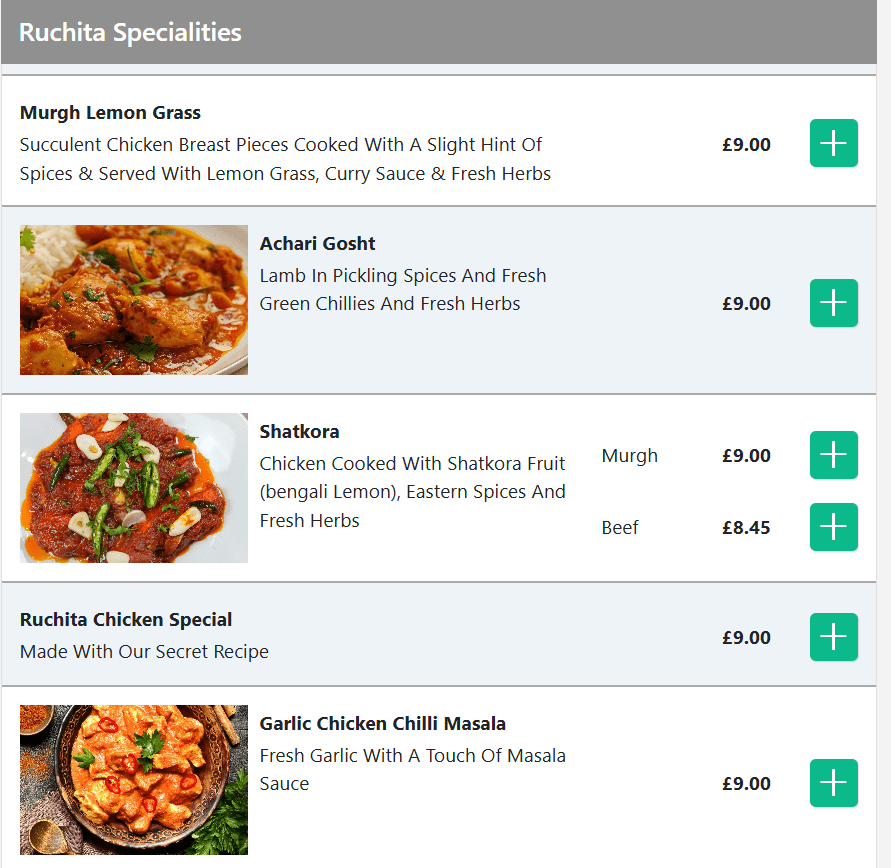
Task: Click the Garlic Chicken Chilli Masala title
Action: [x=382, y=724]
